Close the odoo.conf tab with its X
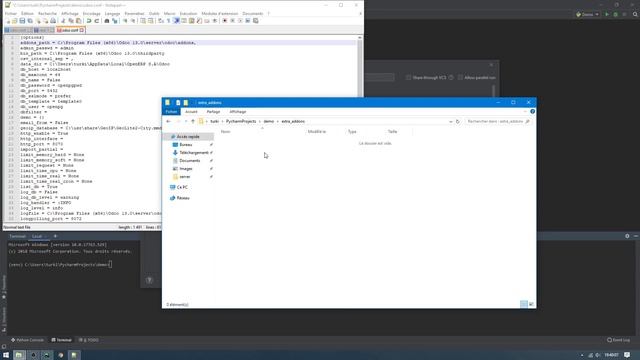 [82, 30]
